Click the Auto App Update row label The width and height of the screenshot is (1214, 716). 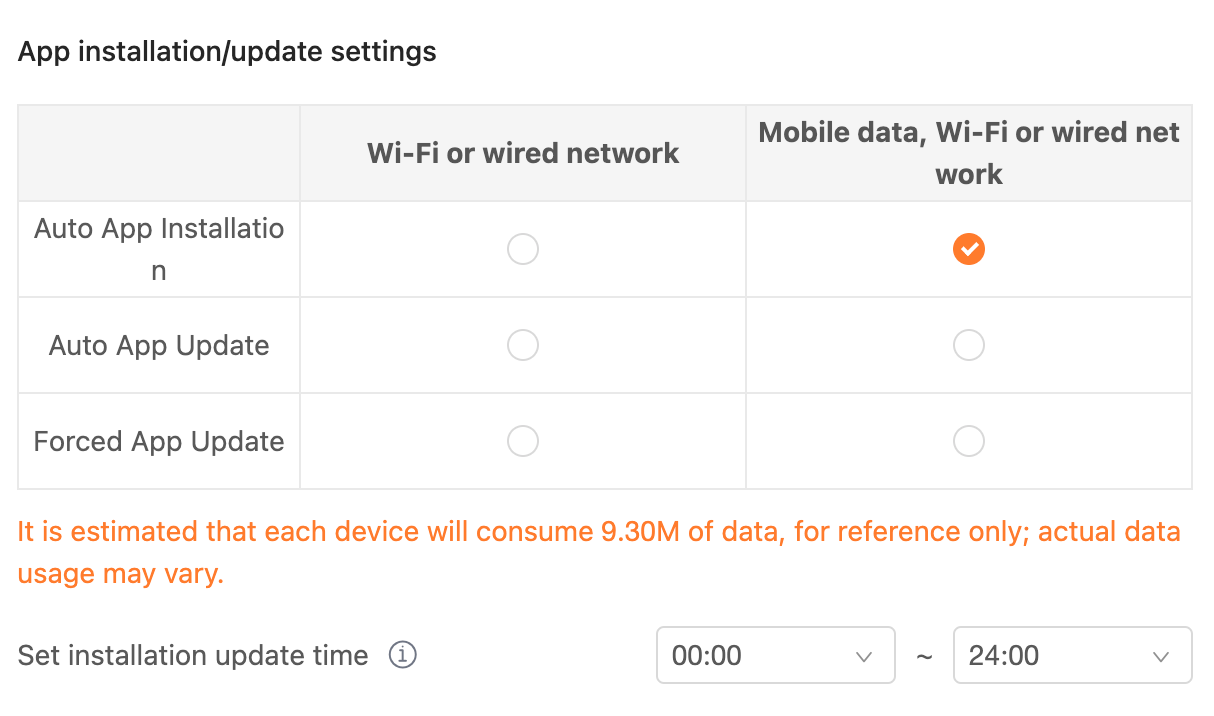coord(159,345)
